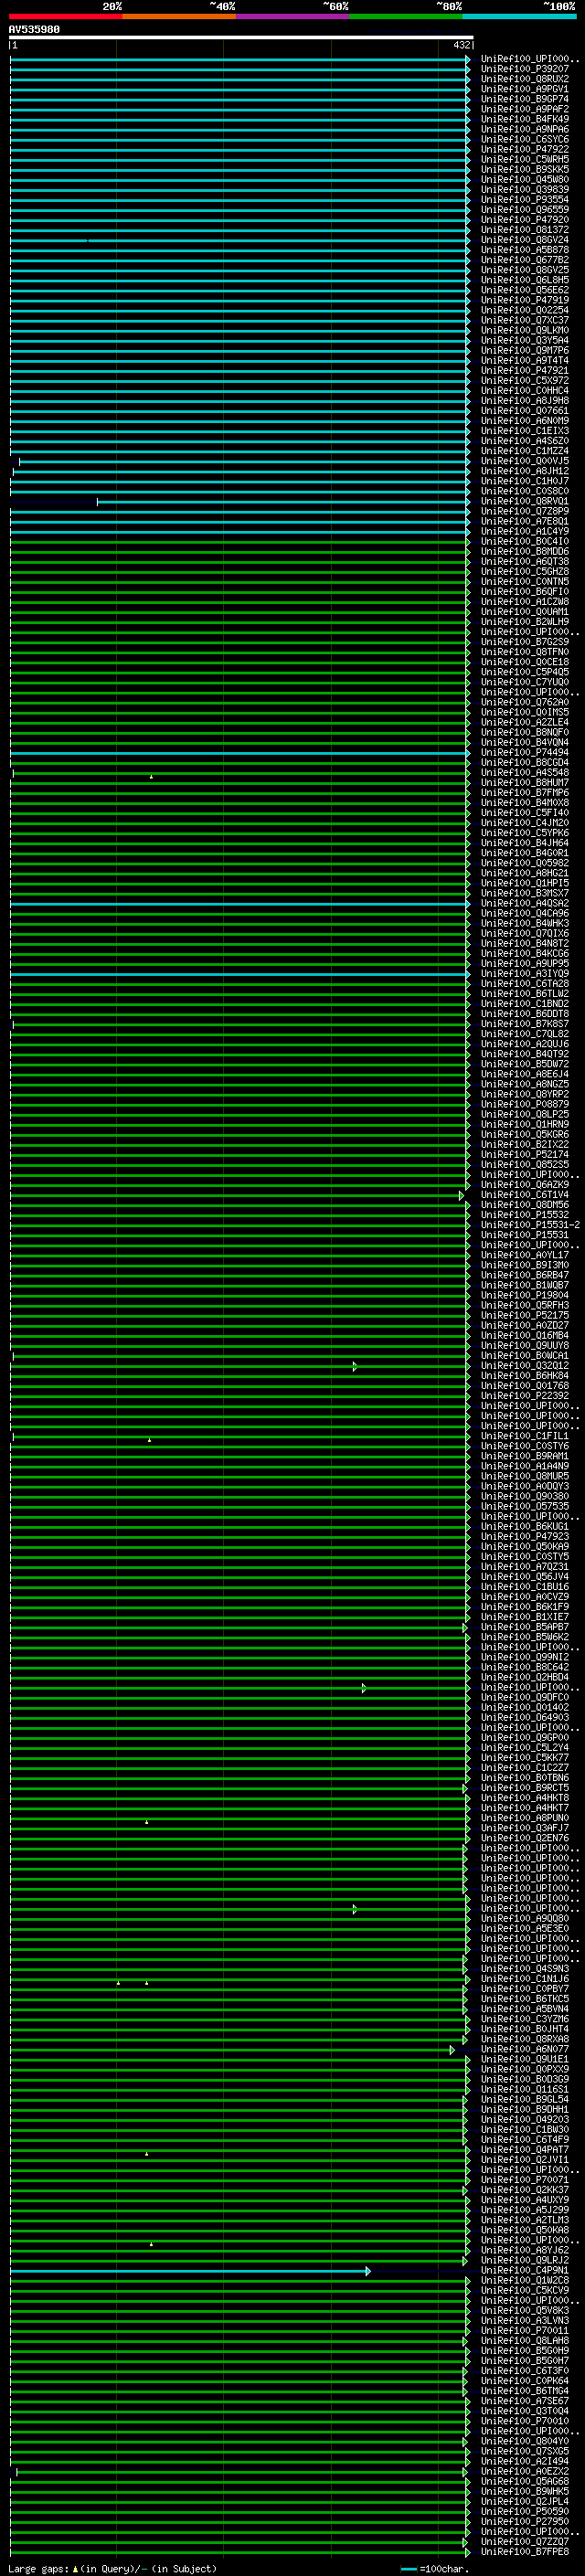Viewport: 585px width, 2576px height.
Task: Select the UniRef100_Q99NI2 label
Action: tap(525, 1657)
